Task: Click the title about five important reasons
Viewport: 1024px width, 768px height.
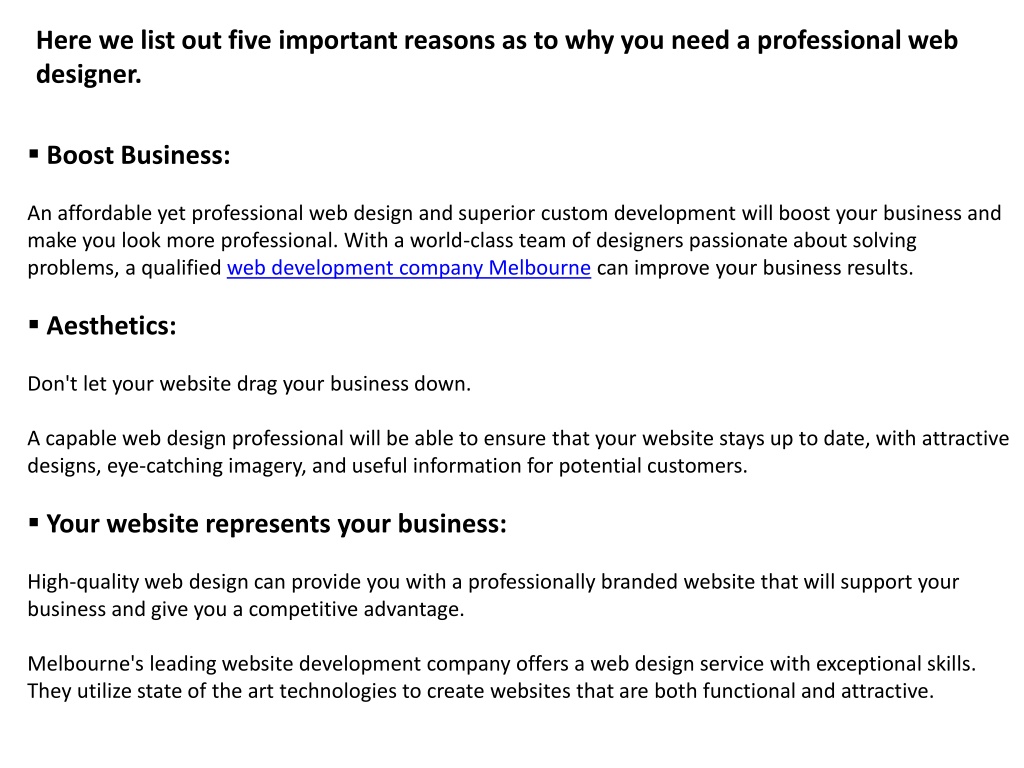Action: pyautogui.click(x=496, y=57)
